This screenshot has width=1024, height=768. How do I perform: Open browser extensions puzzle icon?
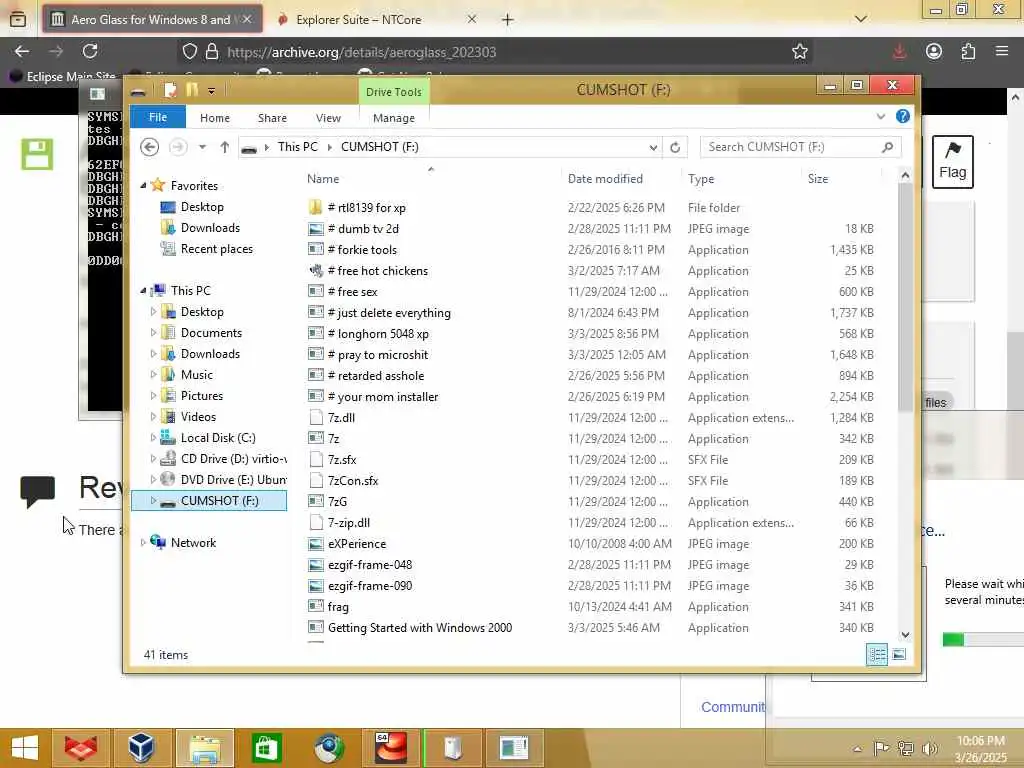pos(968,51)
